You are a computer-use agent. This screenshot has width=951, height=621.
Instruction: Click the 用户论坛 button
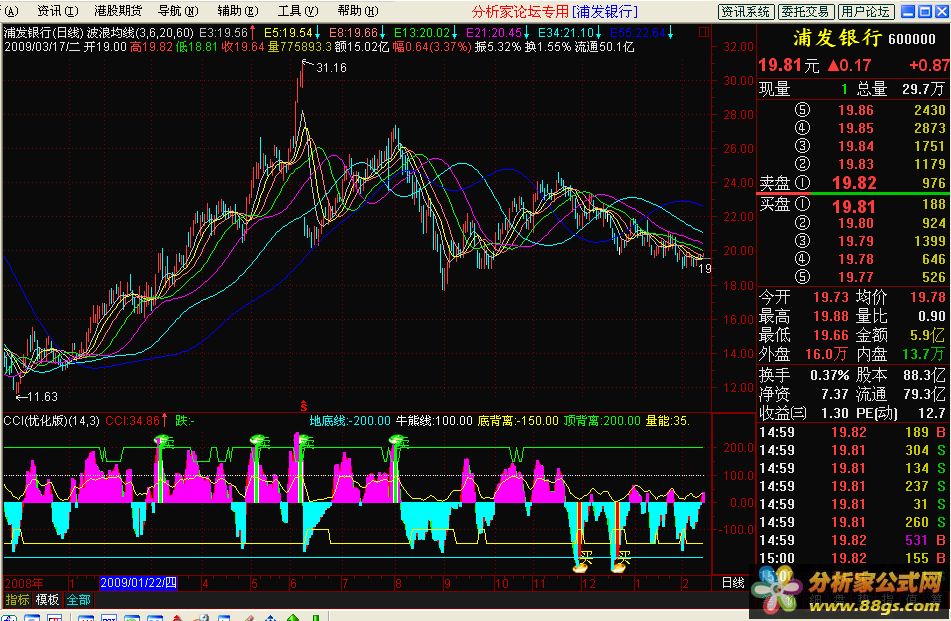pos(865,12)
